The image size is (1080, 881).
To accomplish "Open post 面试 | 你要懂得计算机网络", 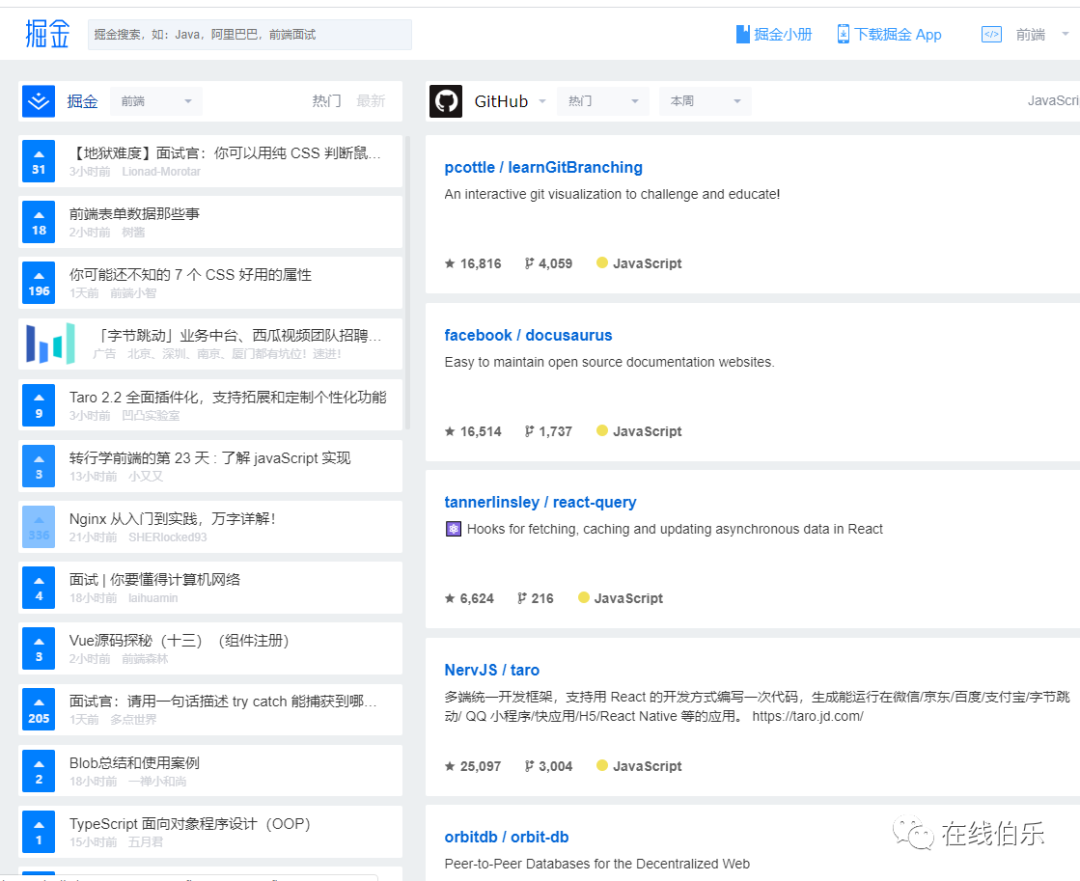I will tap(155, 579).
